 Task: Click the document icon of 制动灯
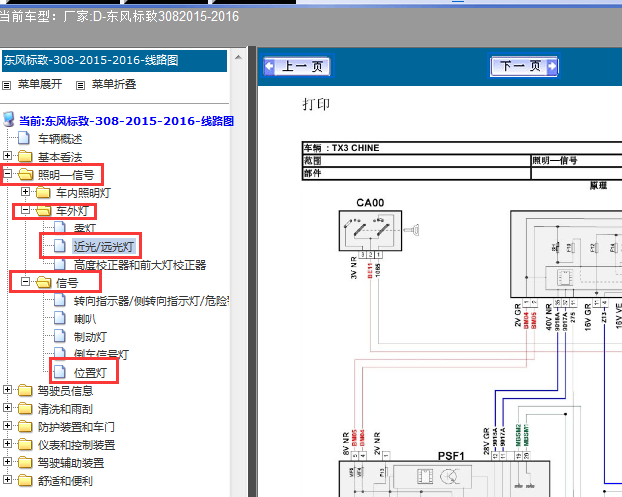pos(60,336)
